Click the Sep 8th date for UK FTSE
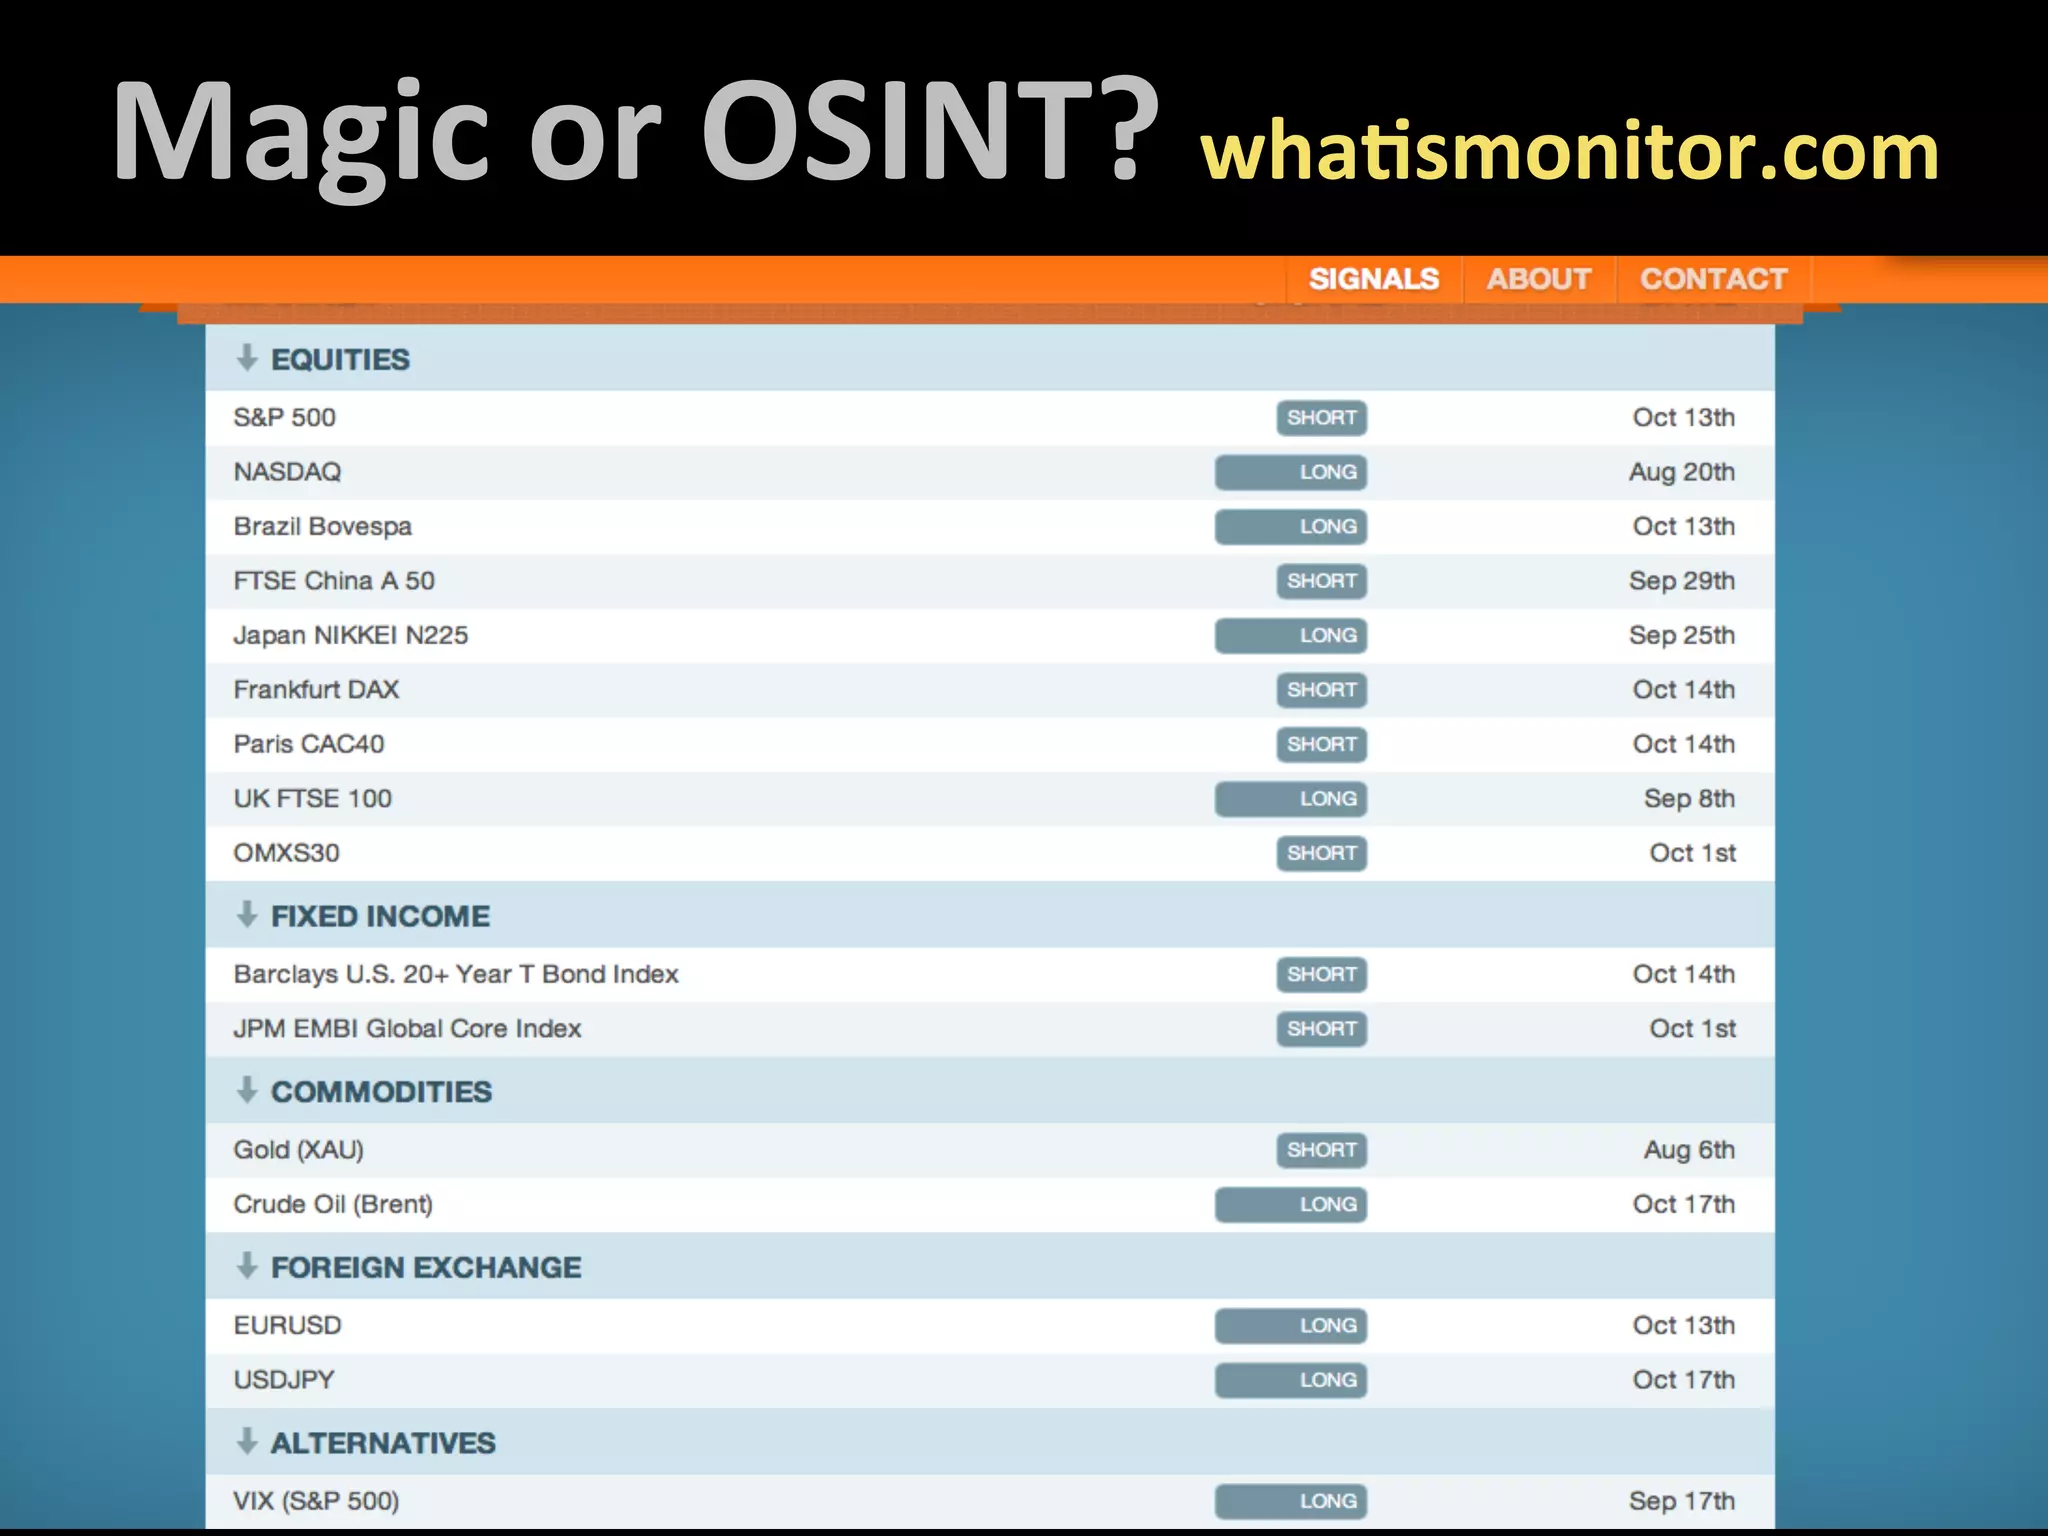This screenshot has width=2048, height=1536. pos(1690,799)
